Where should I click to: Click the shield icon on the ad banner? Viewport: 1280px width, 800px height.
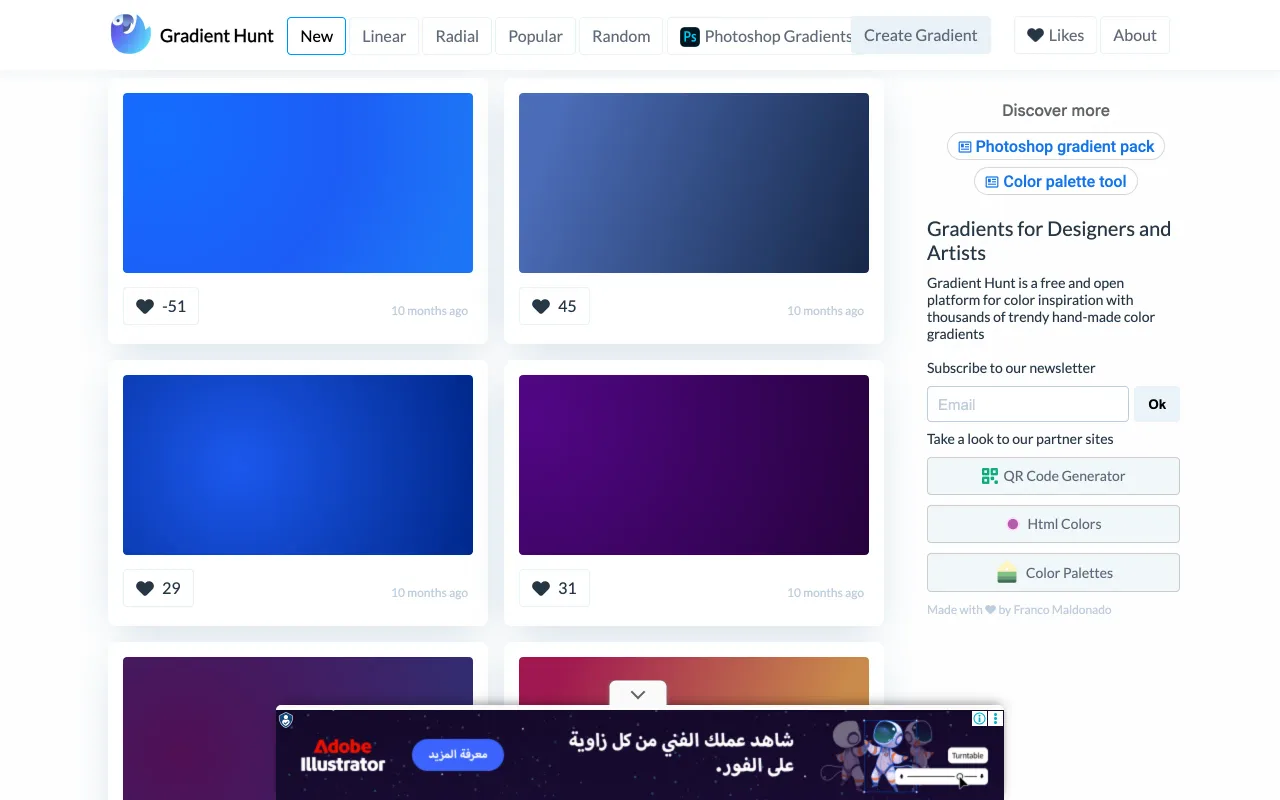pos(286,719)
